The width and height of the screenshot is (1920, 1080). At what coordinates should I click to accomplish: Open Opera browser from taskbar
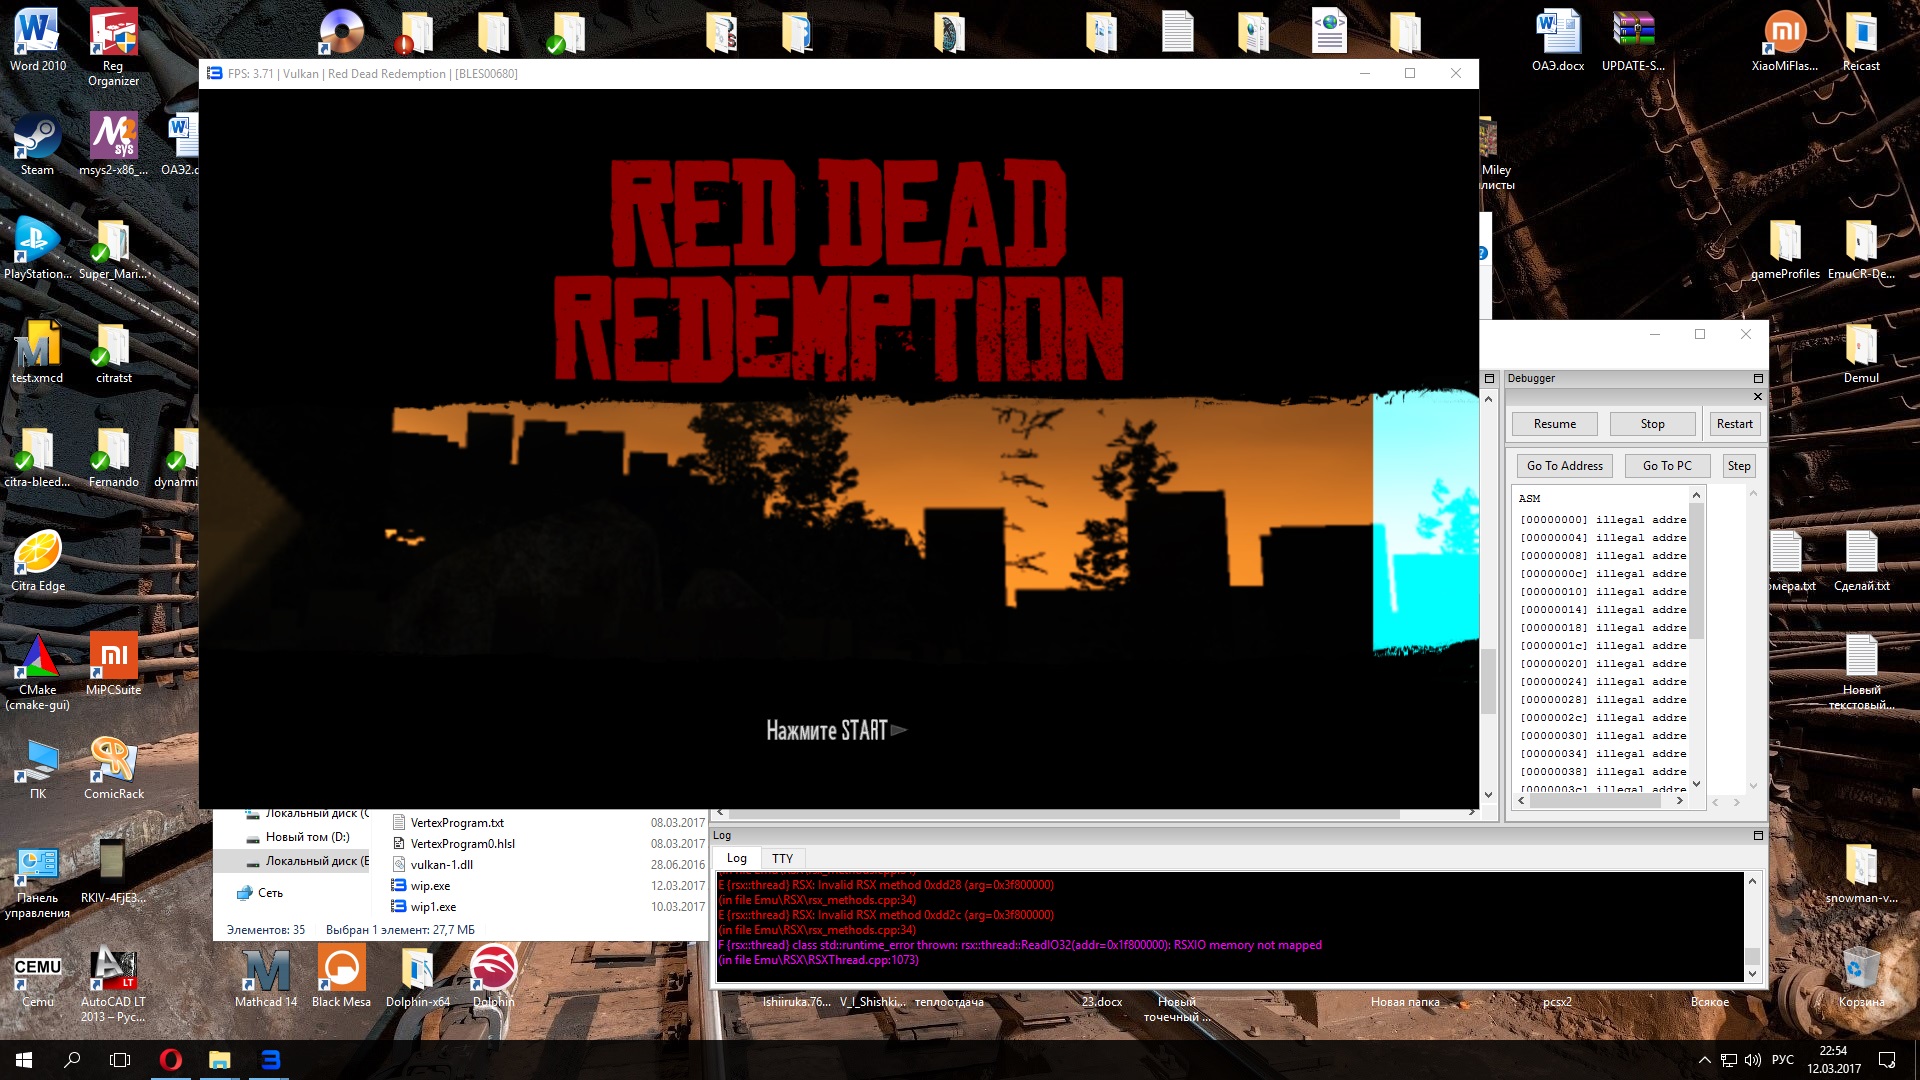tap(171, 1060)
